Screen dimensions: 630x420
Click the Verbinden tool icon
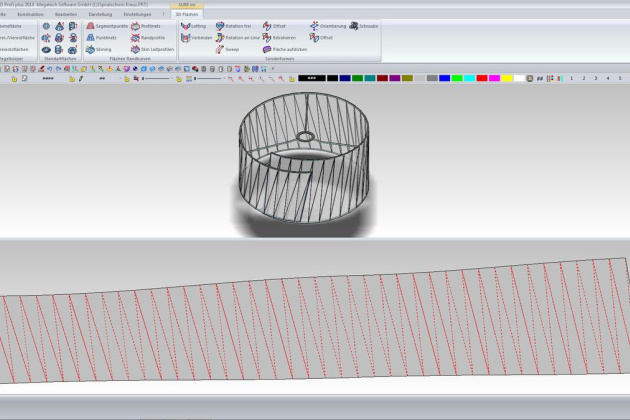(192, 37)
